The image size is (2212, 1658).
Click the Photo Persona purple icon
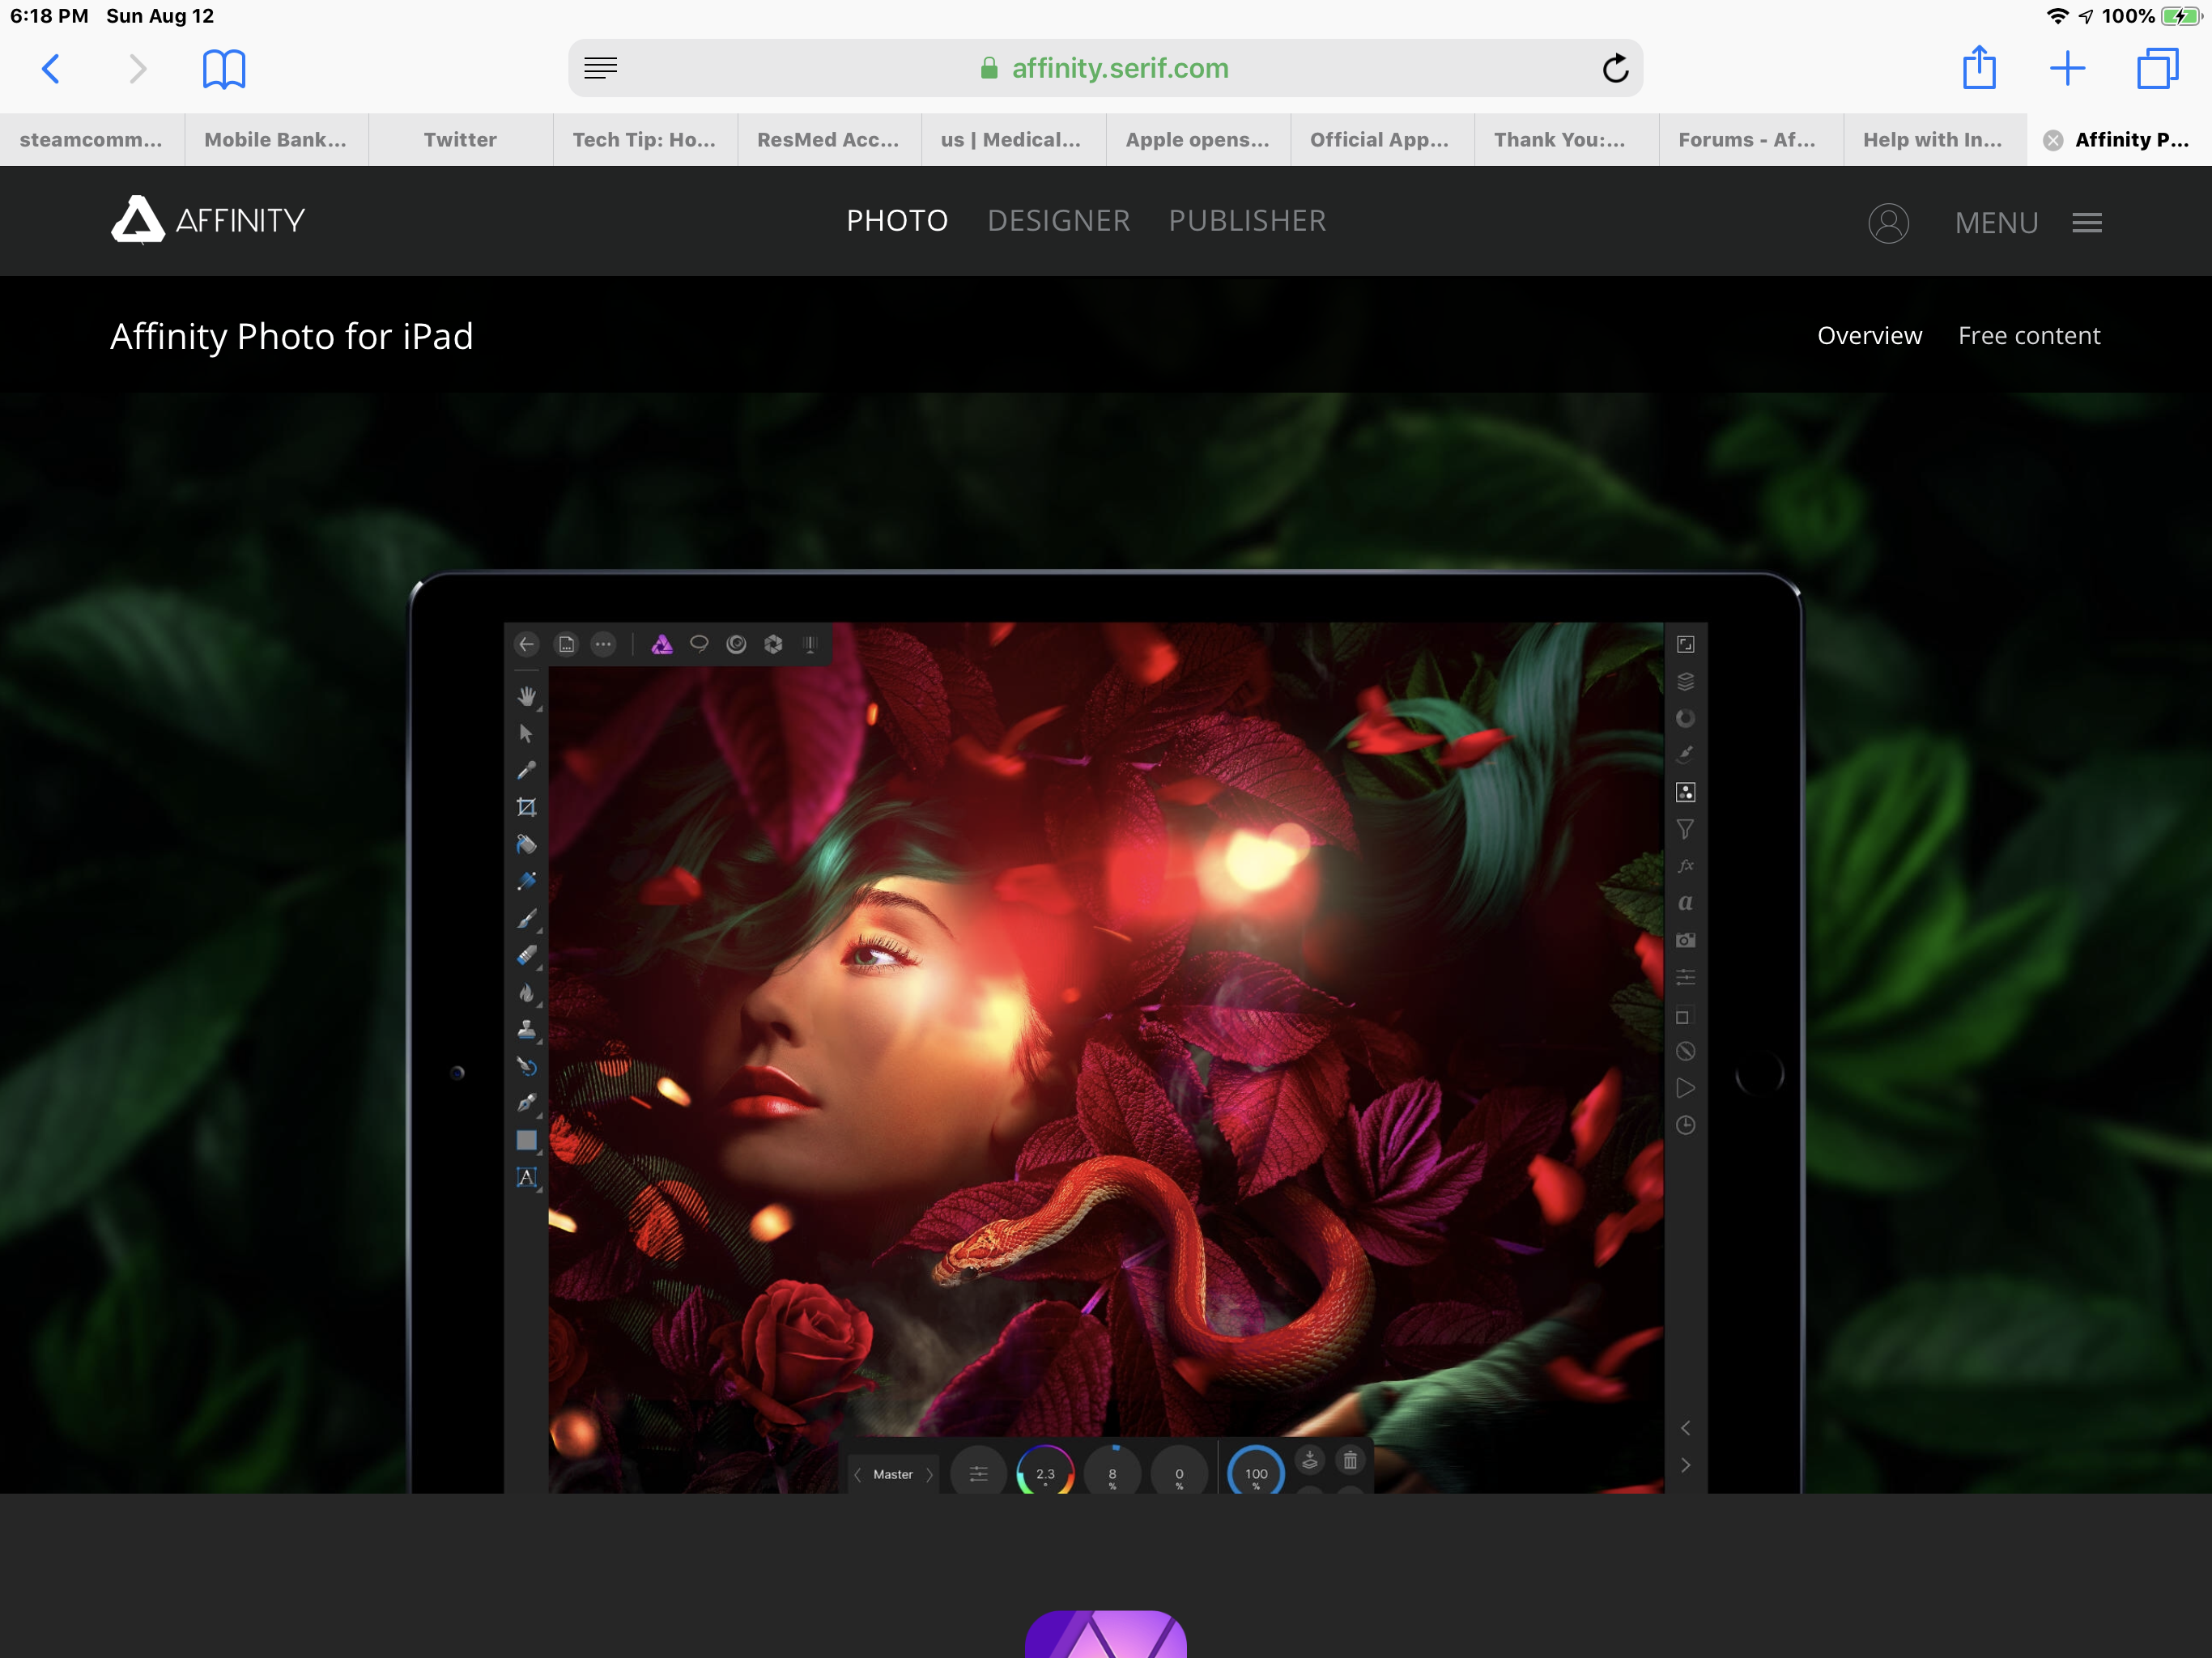tap(662, 644)
